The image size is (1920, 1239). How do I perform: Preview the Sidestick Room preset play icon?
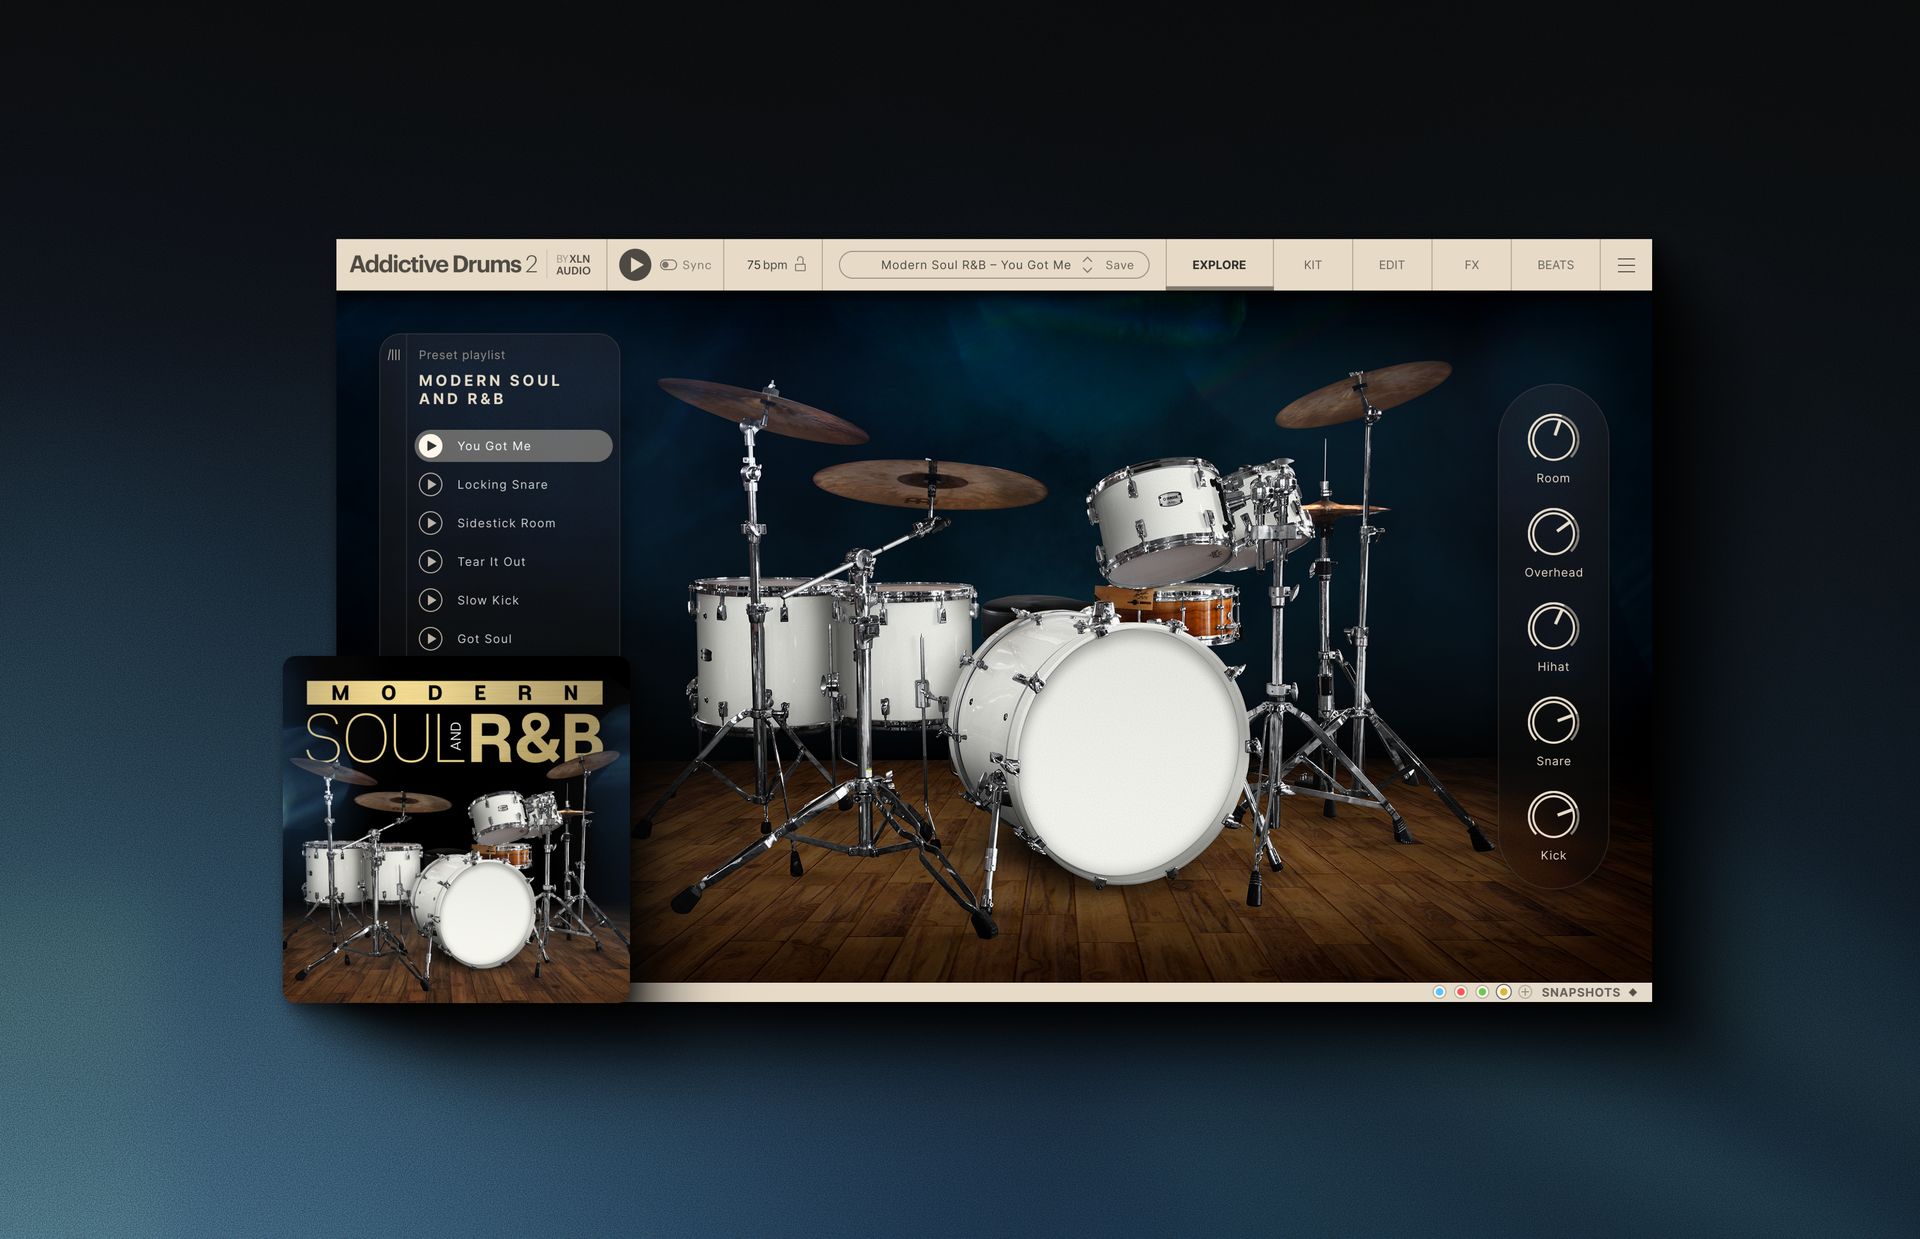coord(430,523)
